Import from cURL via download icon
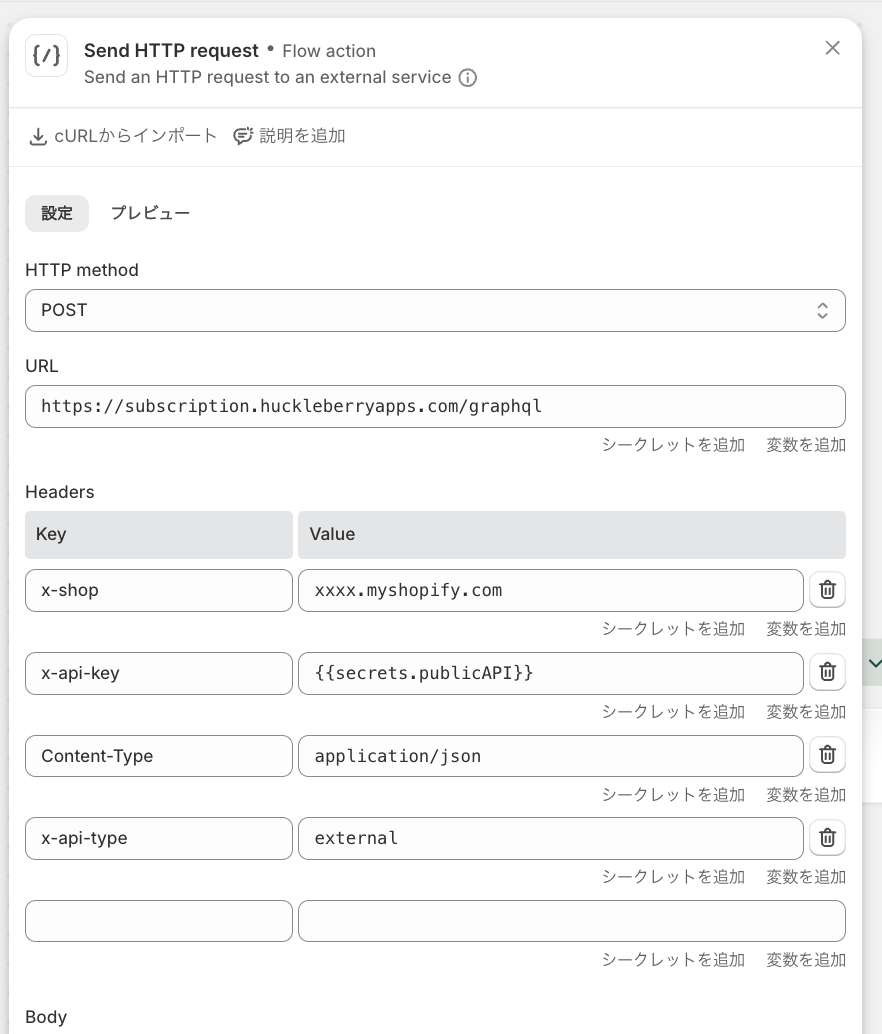Image resolution: width=882 pixels, height=1034 pixels. coord(38,137)
